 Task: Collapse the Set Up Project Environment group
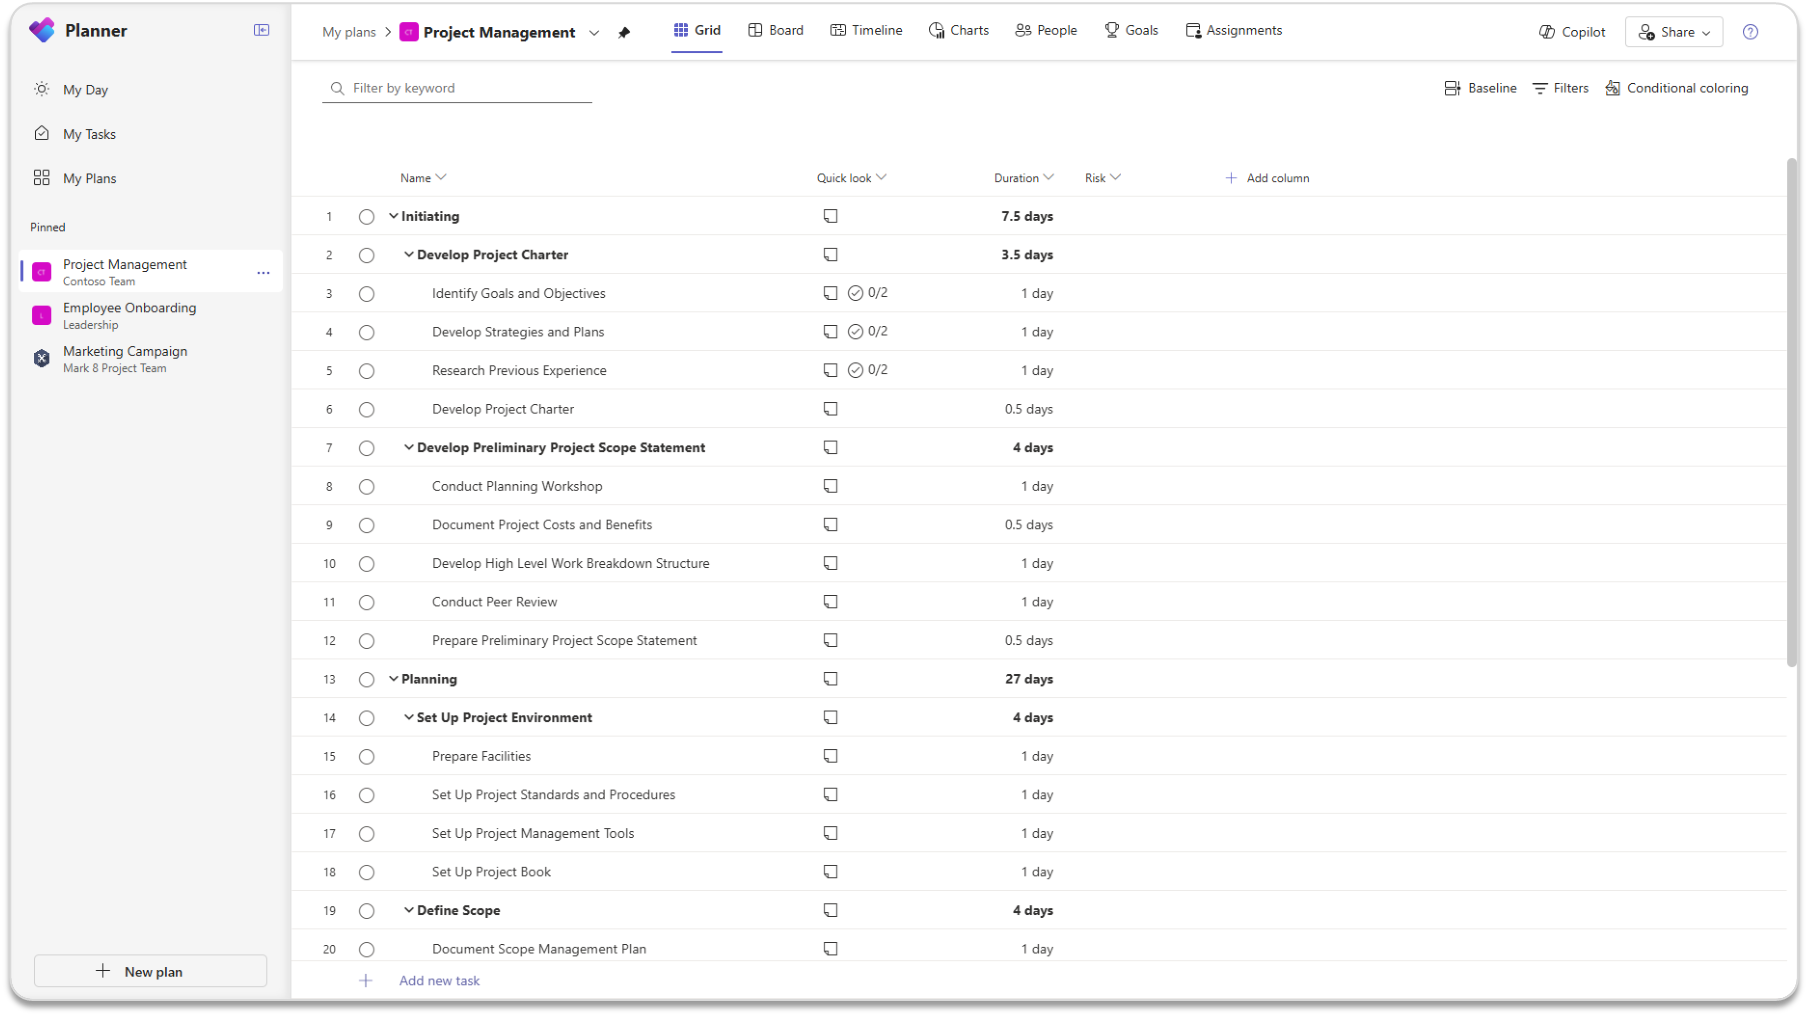coord(408,718)
